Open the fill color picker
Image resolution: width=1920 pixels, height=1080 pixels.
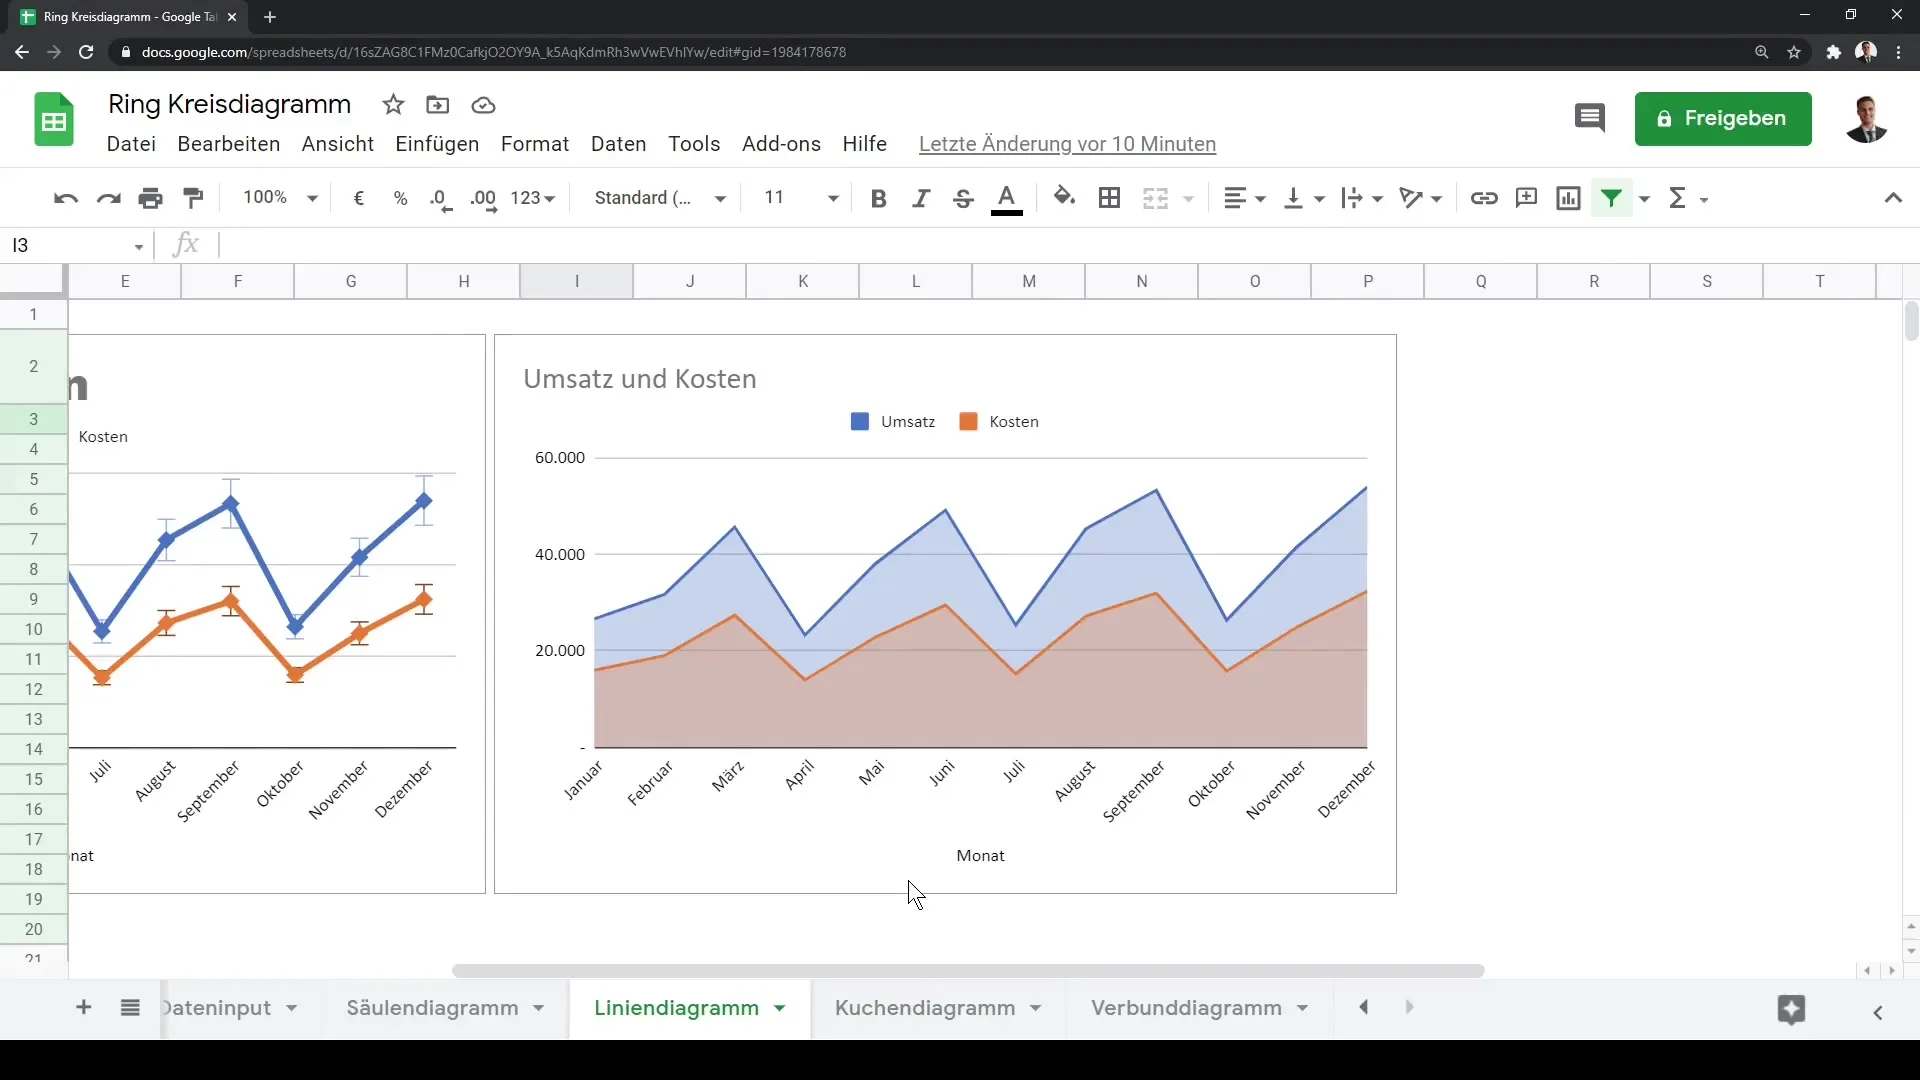[x=1064, y=197]
